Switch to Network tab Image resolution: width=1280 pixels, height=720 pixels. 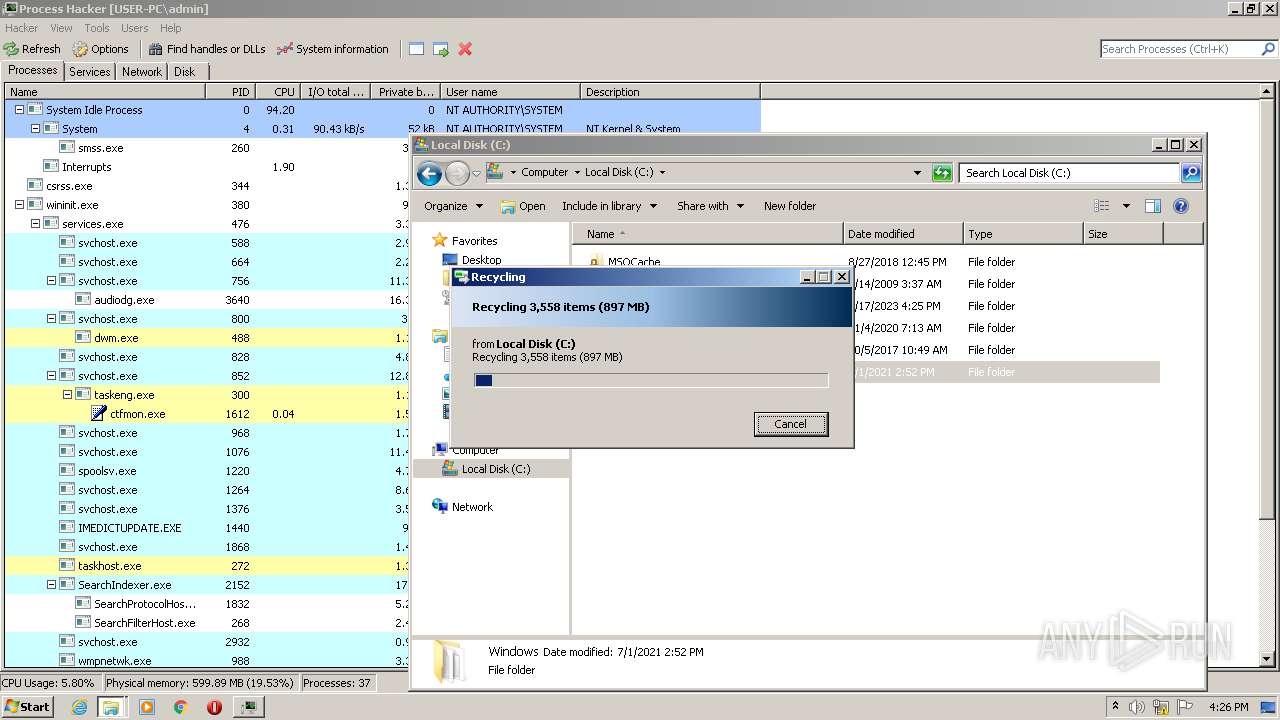142,72
